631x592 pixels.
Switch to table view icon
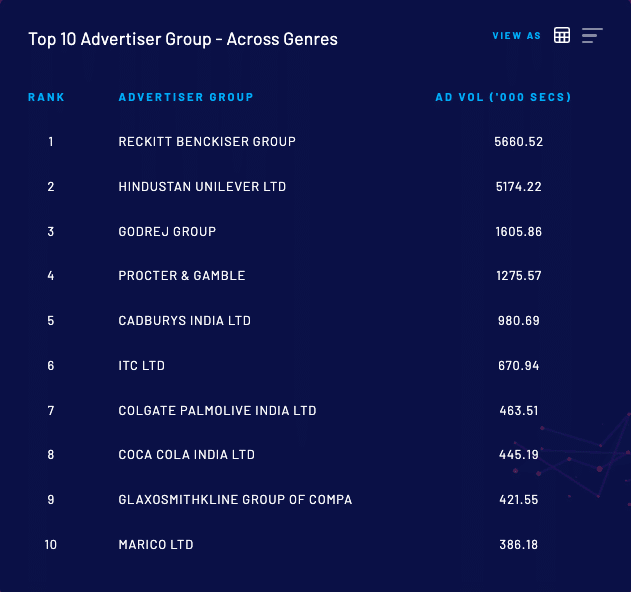point(562,35)
